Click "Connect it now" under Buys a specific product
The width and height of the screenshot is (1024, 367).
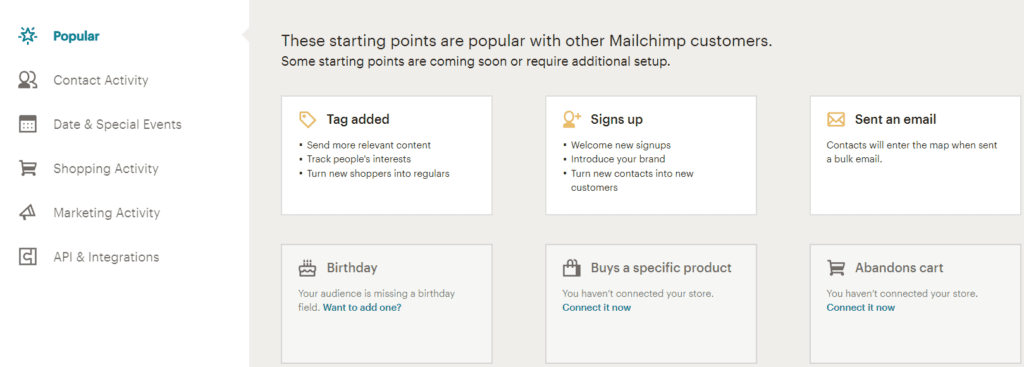[596, 308]
